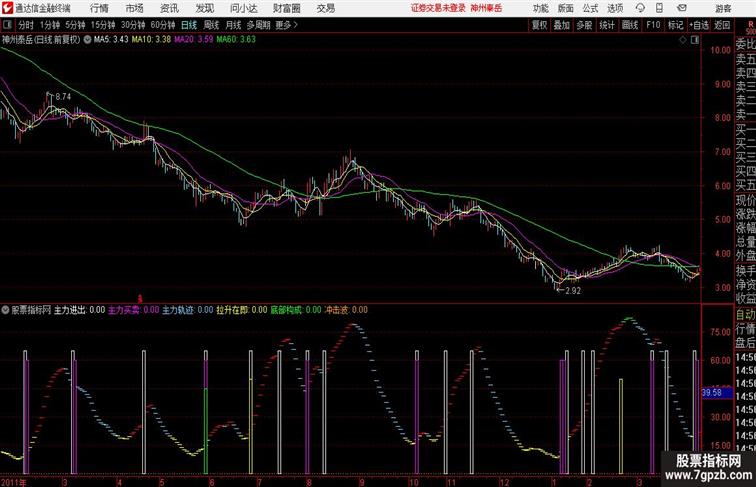Open the 公式 menu
The image size is (756, 487).
point(590,8)
